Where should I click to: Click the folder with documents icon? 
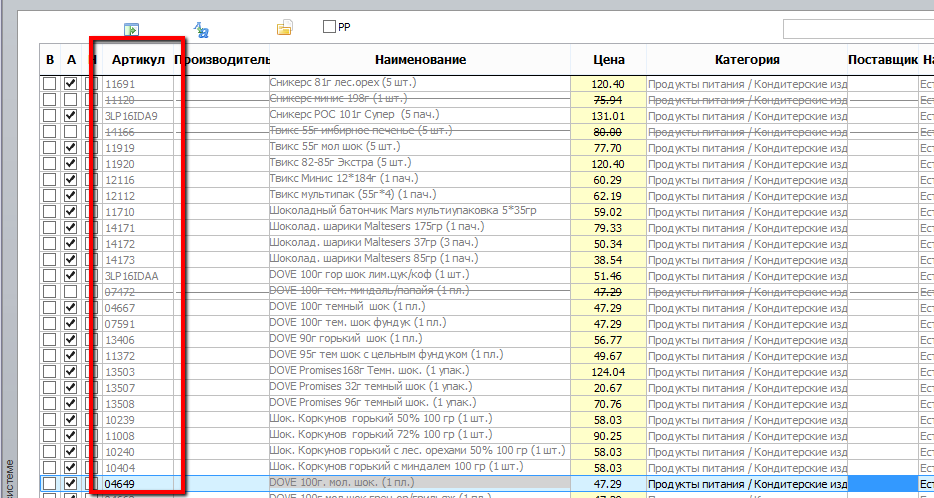point(285,27)
